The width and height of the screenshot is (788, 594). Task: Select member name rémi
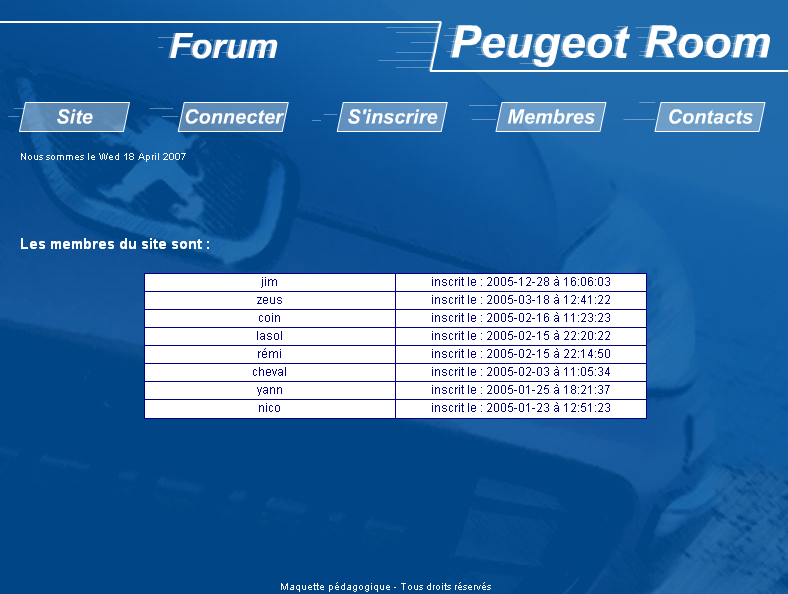coord(269,354)
